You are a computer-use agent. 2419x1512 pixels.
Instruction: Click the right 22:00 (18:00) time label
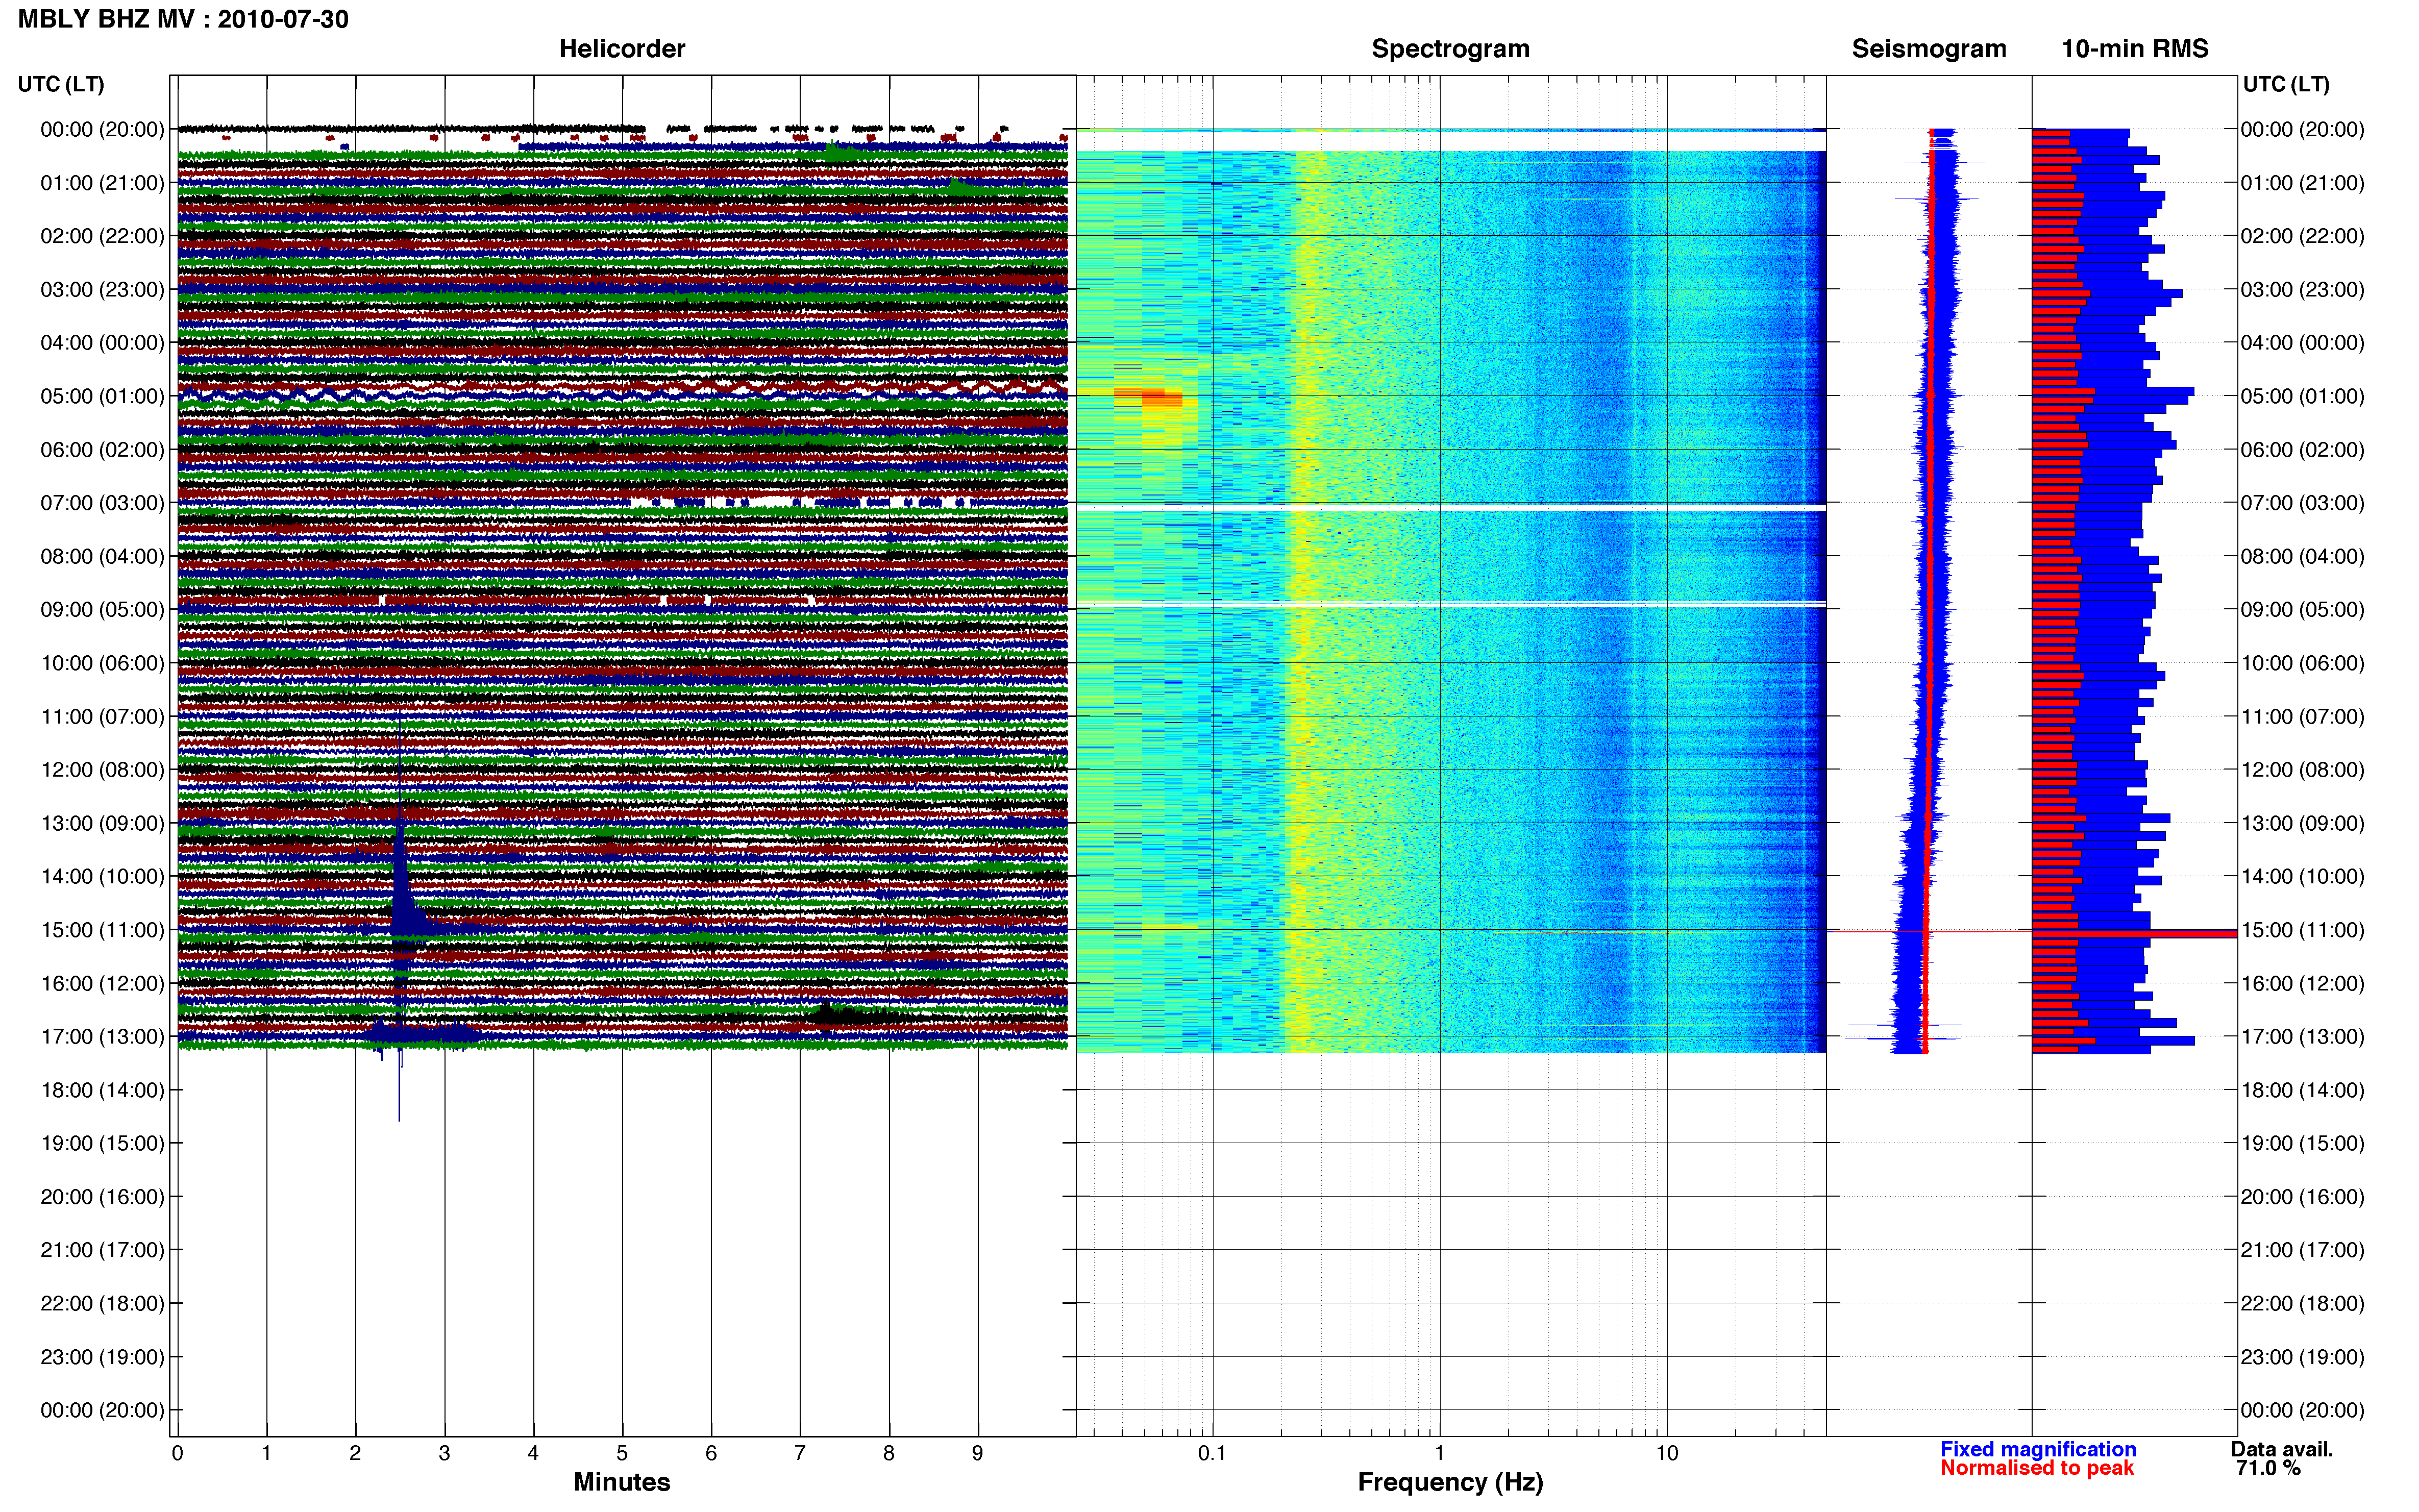[x=2302, y=1304]
